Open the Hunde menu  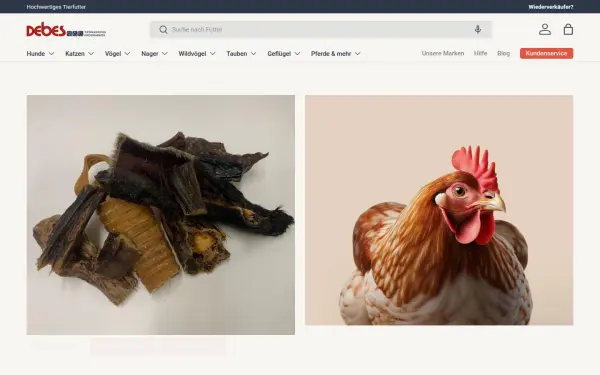[x=36, y=54]
